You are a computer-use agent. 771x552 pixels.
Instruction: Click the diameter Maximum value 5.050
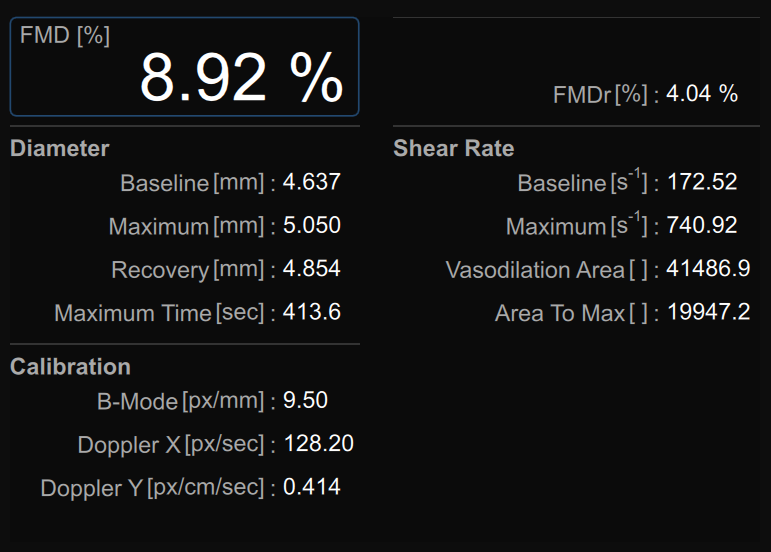[312, 225]
